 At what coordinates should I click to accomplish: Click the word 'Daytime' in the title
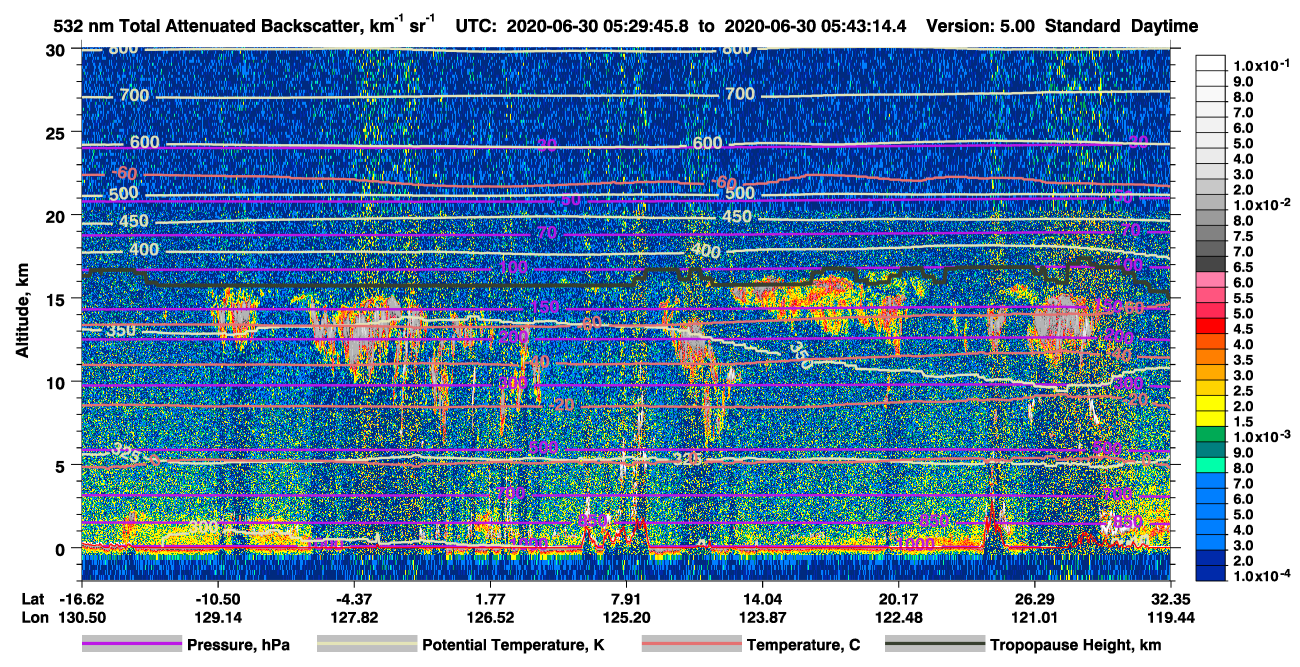(1163, 27)
